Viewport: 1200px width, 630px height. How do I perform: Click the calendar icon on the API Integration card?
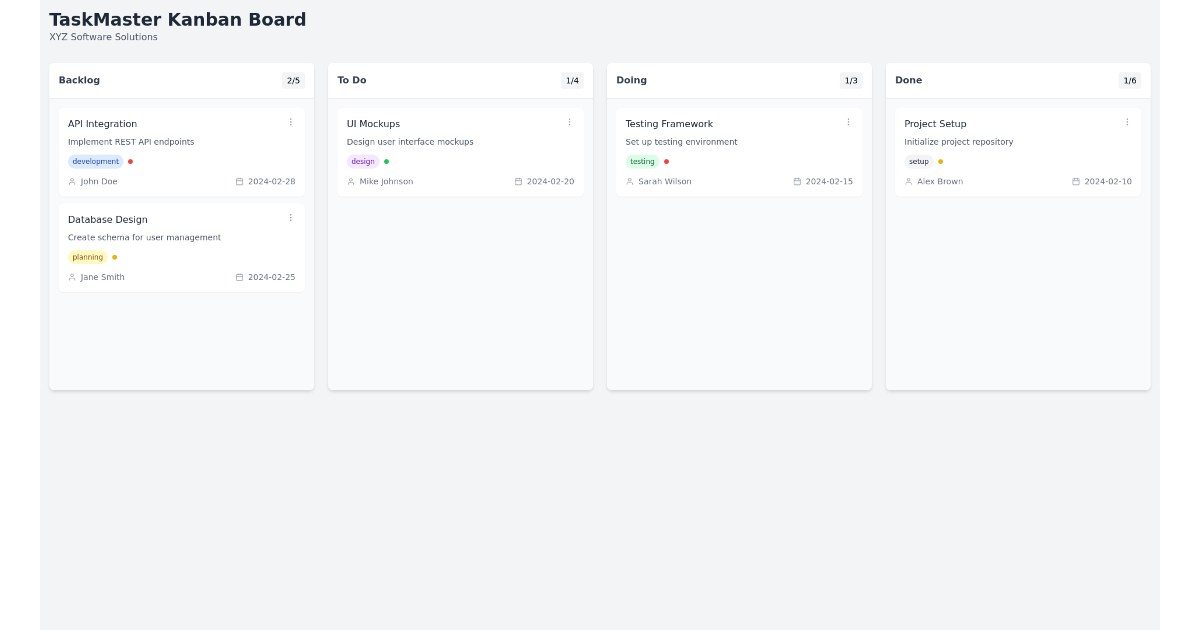[239, 181]
